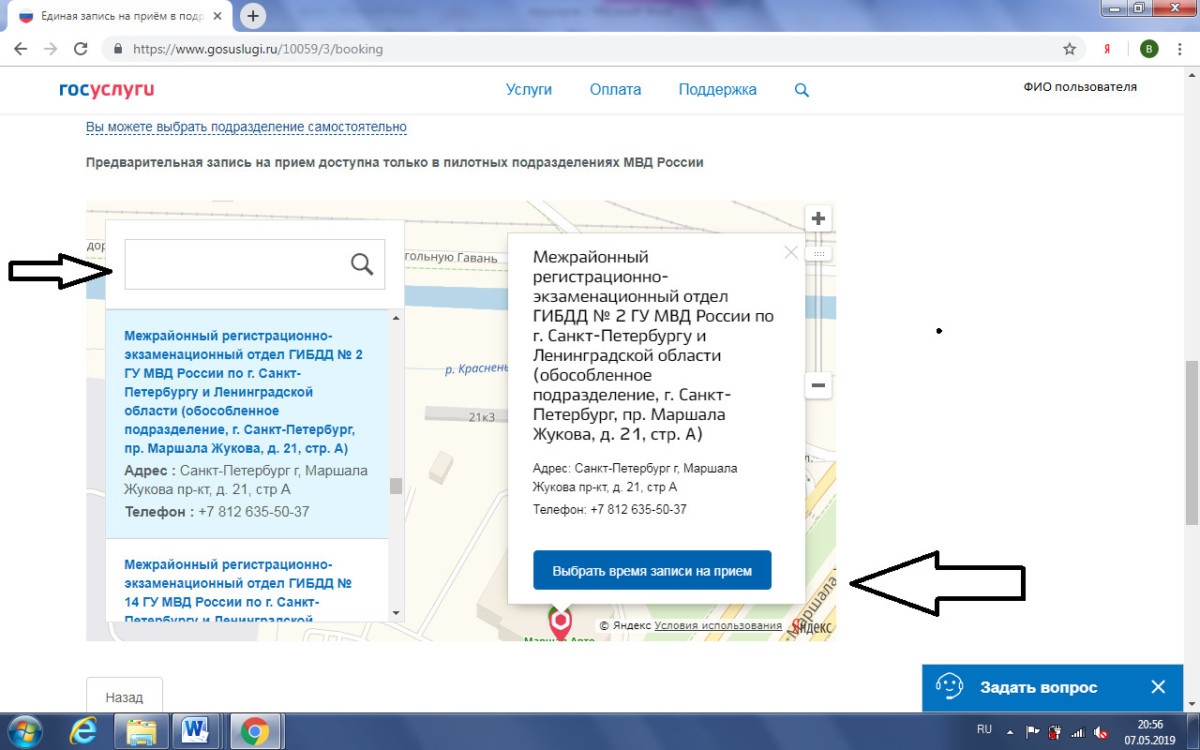Click the map zoom slider handle
This screenshot has width=1200, height=750.
click(818, 255)
